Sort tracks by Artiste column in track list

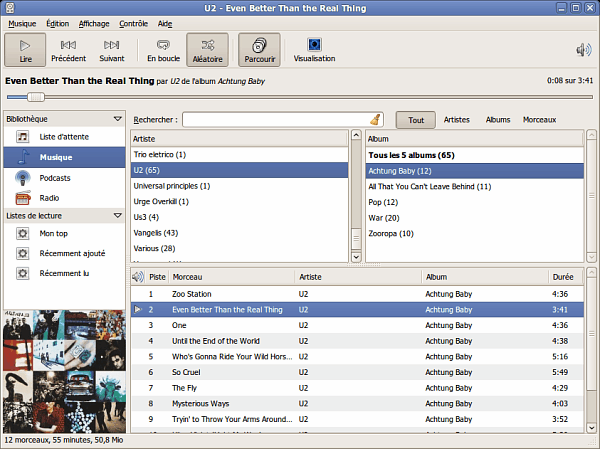tap(358, 277)
